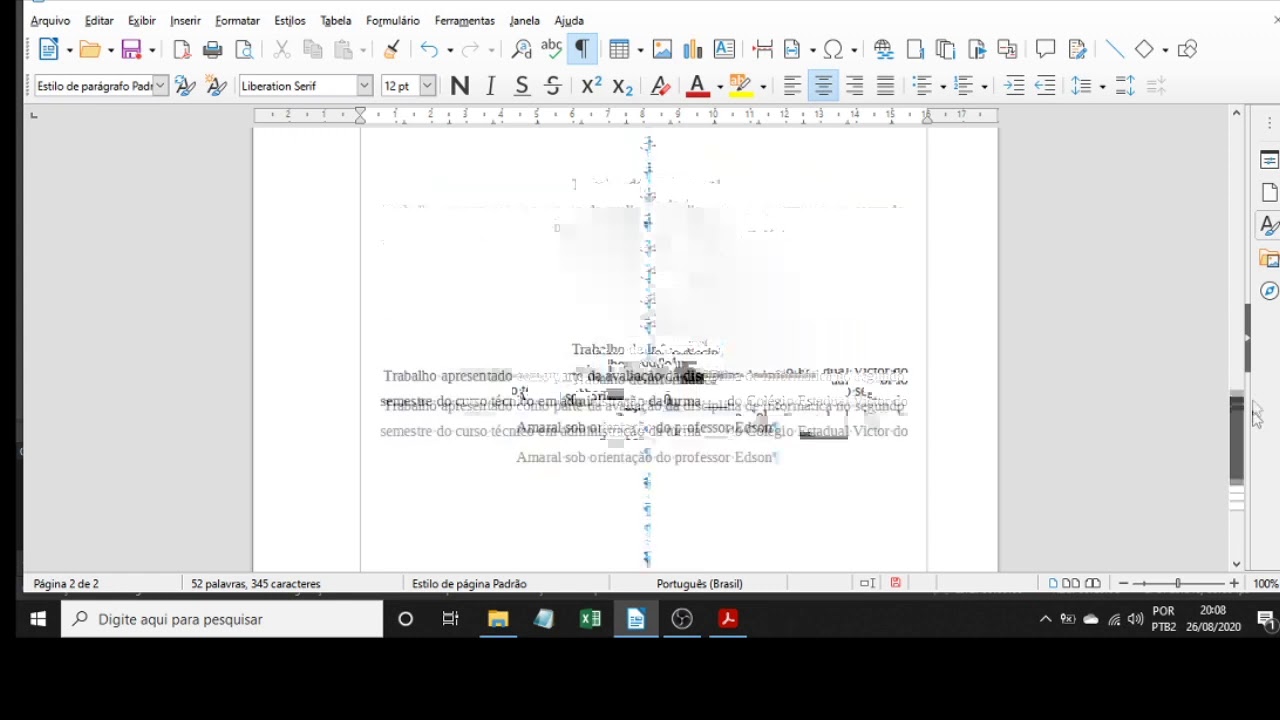Save the document with the Save icon
Screen dimensions: 1280x720
131,49
